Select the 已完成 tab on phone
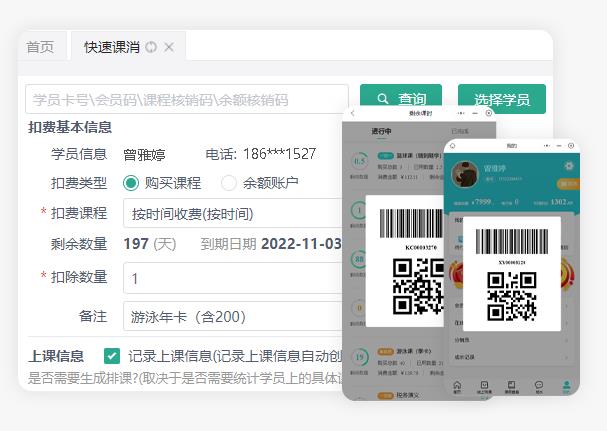This screenshot has height=431, width=607. point(460,132)
